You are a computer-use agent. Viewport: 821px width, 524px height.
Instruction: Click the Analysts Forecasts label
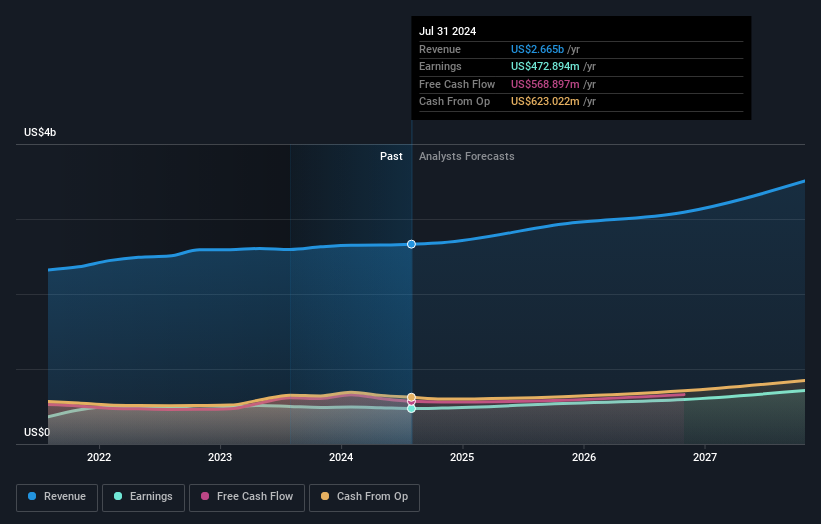tap(467, 156)
